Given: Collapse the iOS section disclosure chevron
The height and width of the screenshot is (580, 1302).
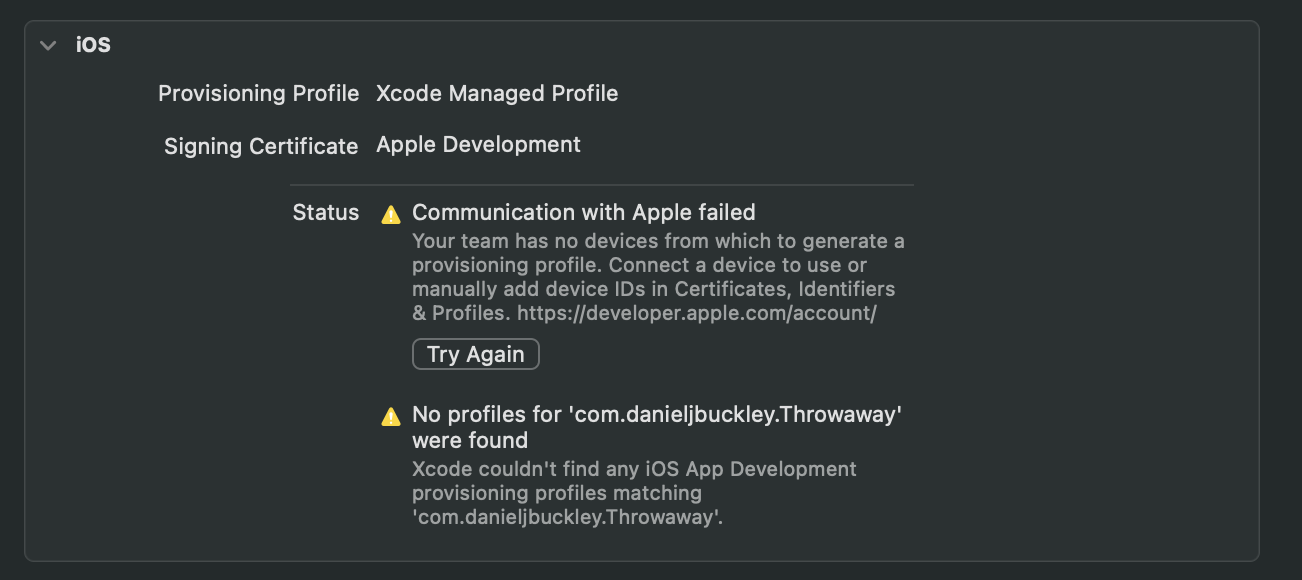Looking at the screenshot, I should tap(48, 45).
